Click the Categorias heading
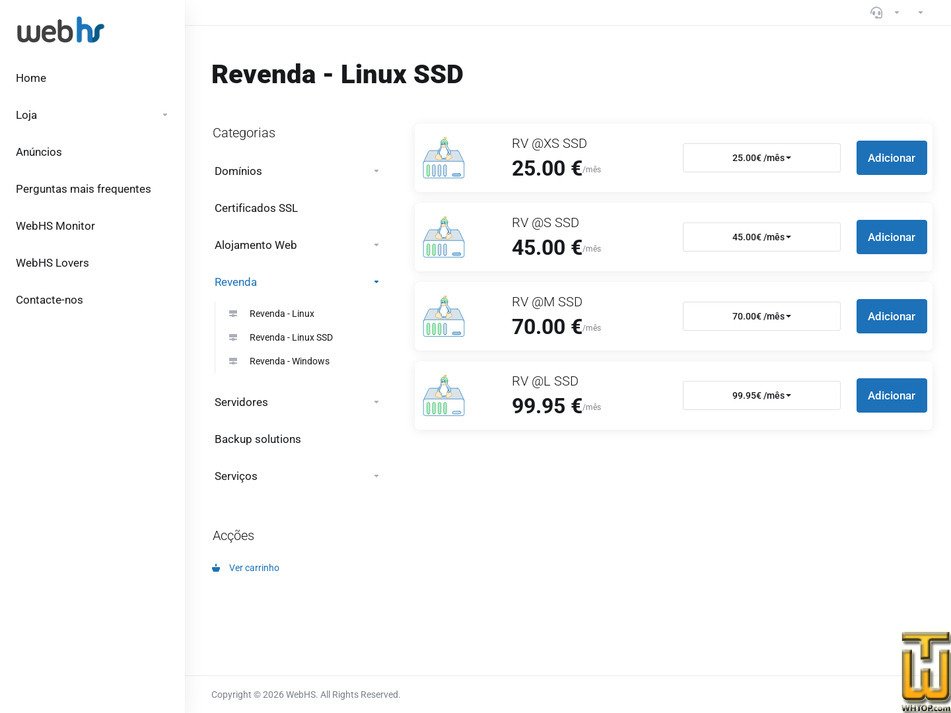 tap(244, 133)
